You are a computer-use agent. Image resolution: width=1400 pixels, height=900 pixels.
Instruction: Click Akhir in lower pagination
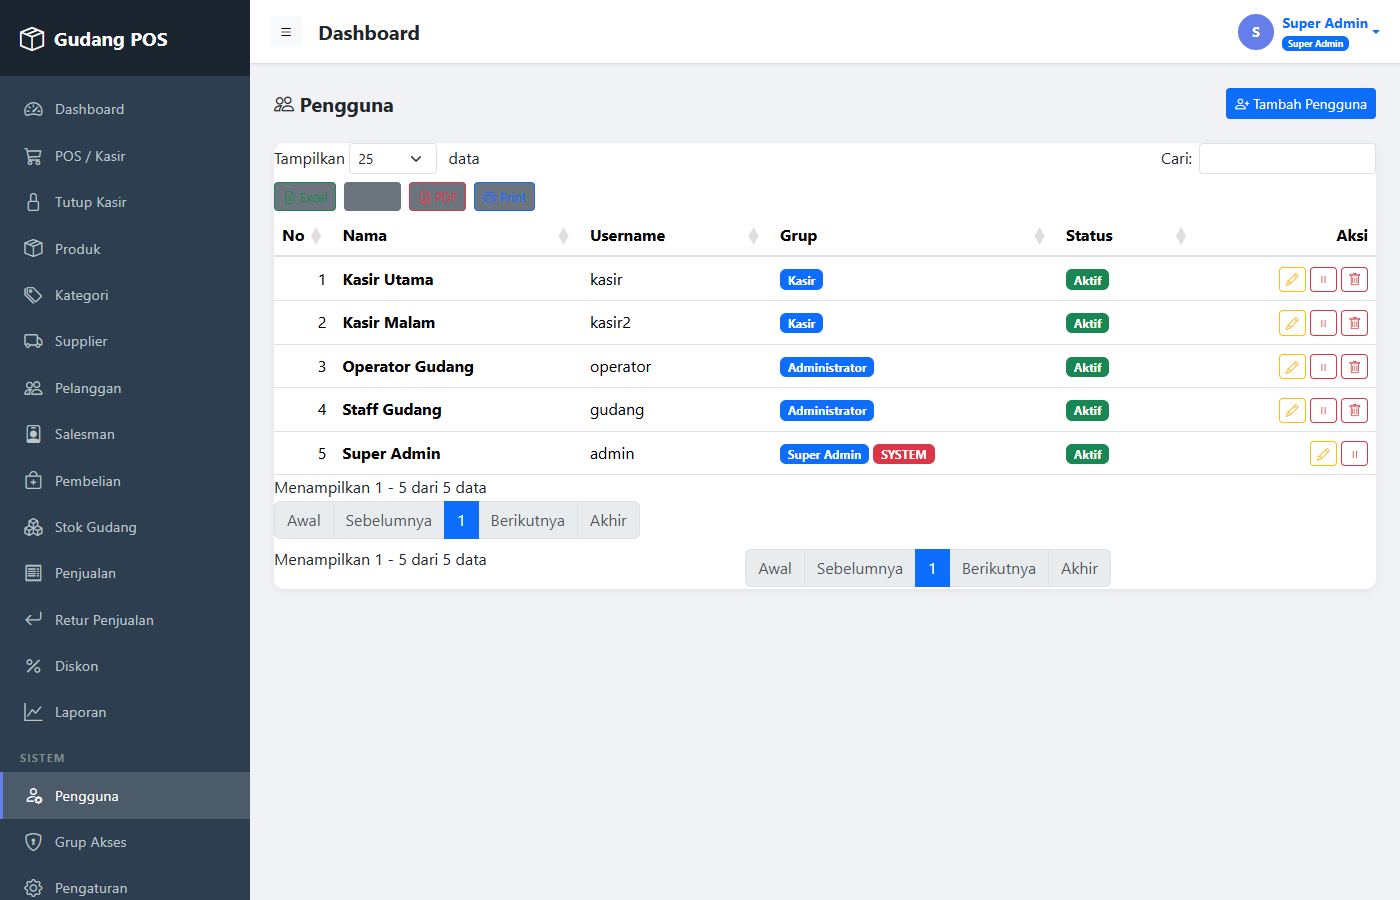click(x=1079, y=568)
